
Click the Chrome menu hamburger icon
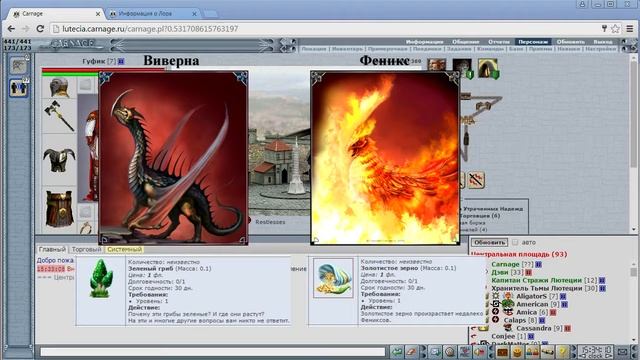pos(630,29)
